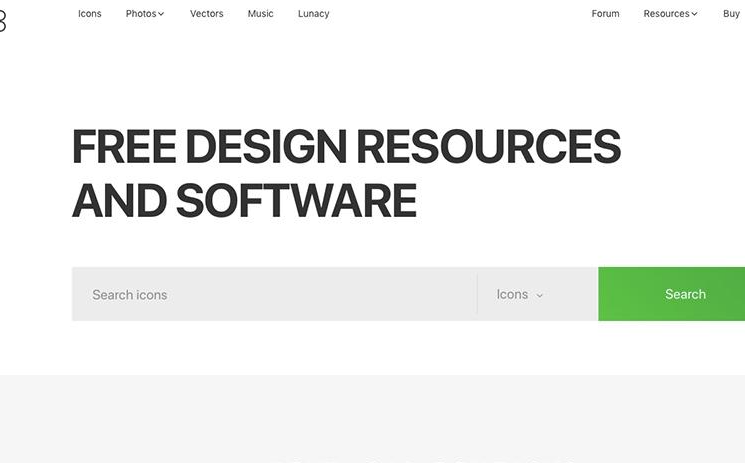Expand the chevron next to Resources
This screenshot has width=745, height=463.
click(695, 14)
